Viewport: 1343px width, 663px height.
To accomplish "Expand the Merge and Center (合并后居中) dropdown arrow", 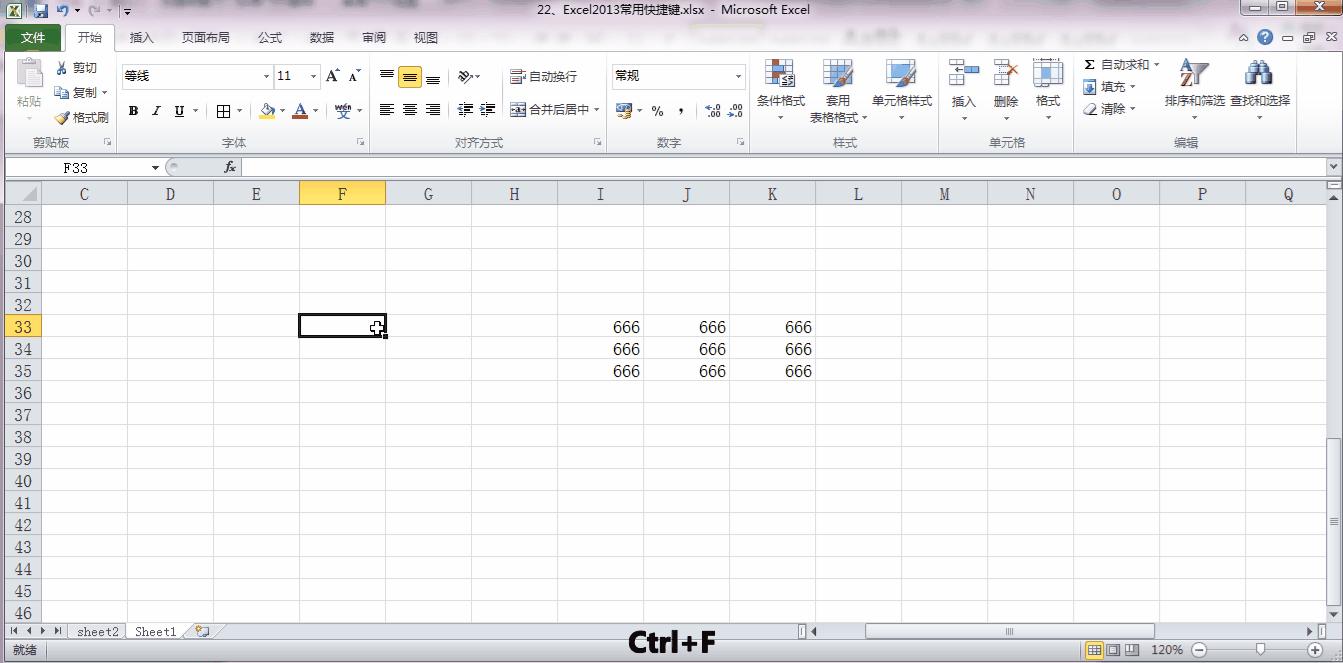I will 596,110.
